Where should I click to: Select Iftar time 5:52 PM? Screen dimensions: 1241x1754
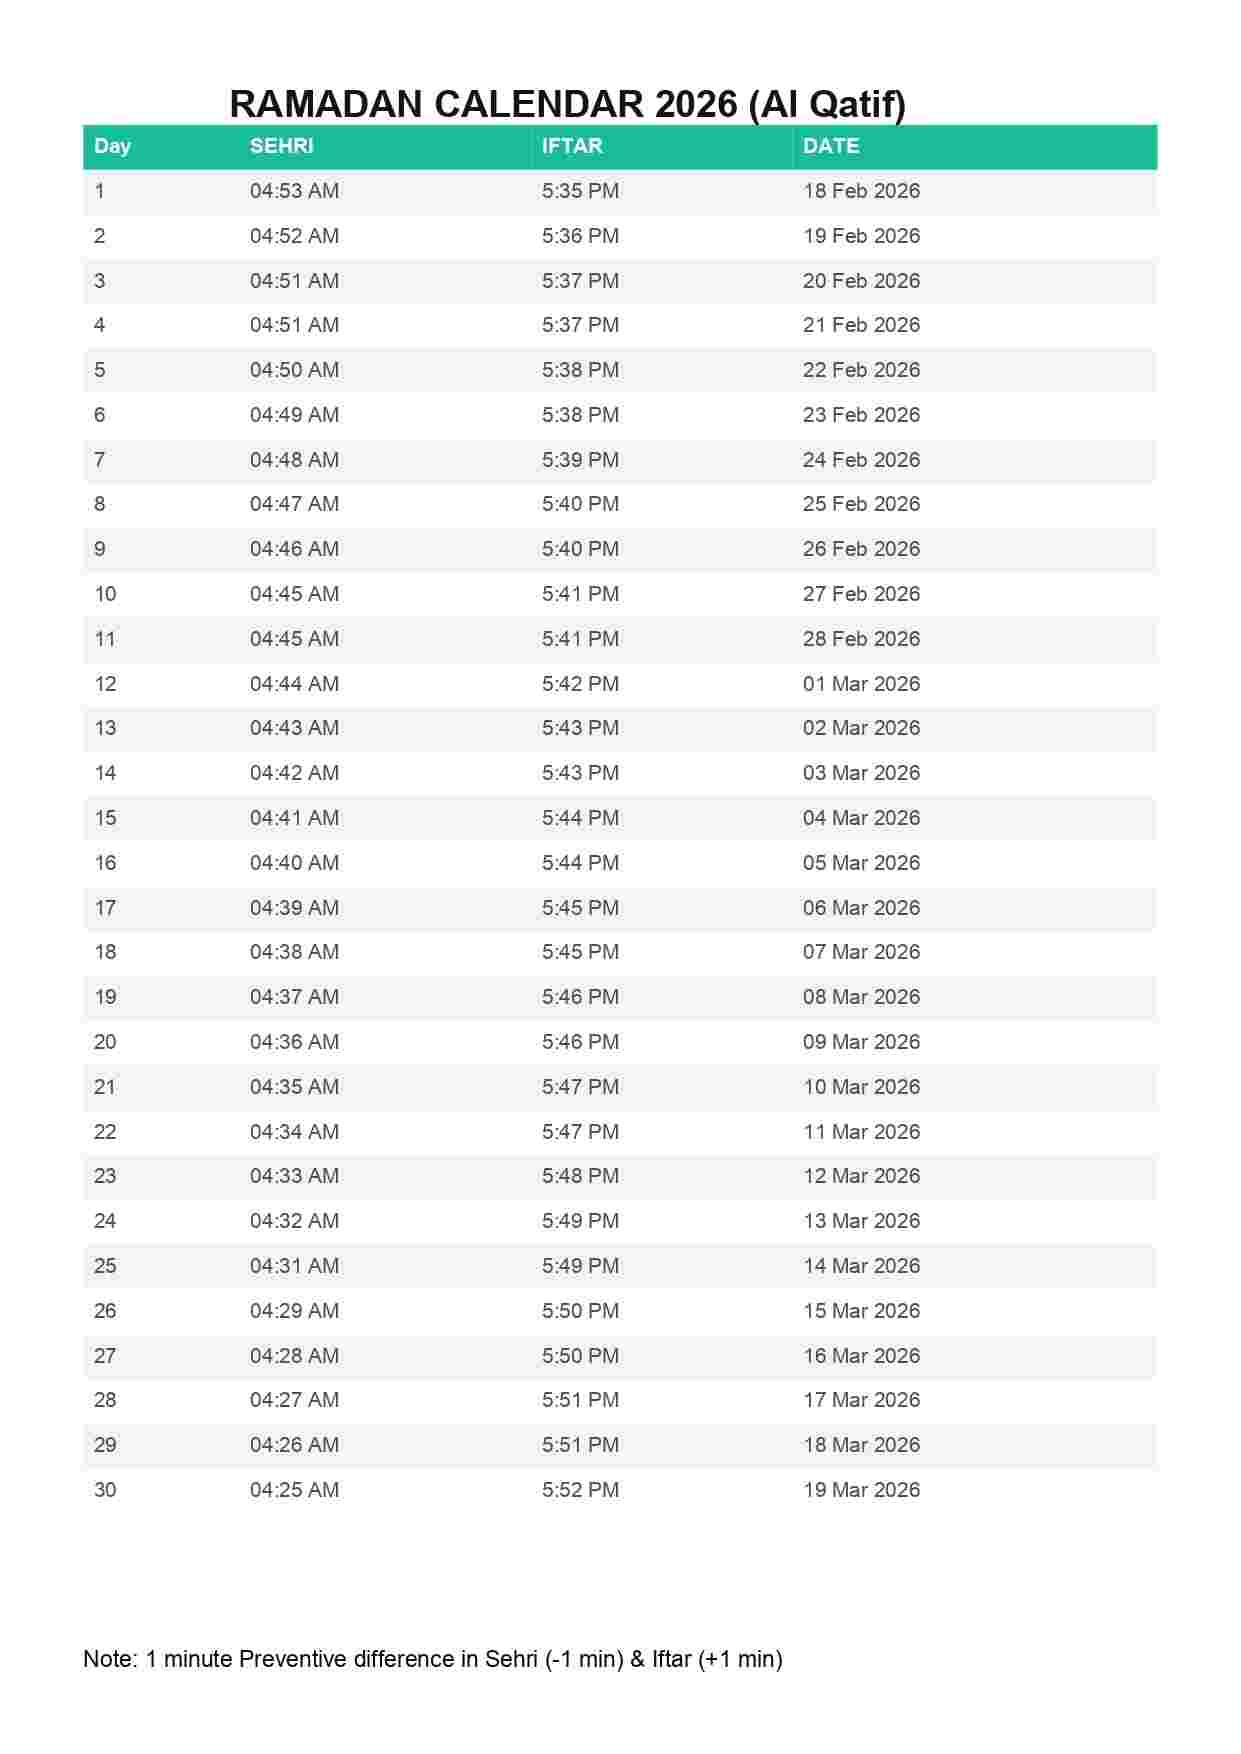click(x=580, y=1490)
